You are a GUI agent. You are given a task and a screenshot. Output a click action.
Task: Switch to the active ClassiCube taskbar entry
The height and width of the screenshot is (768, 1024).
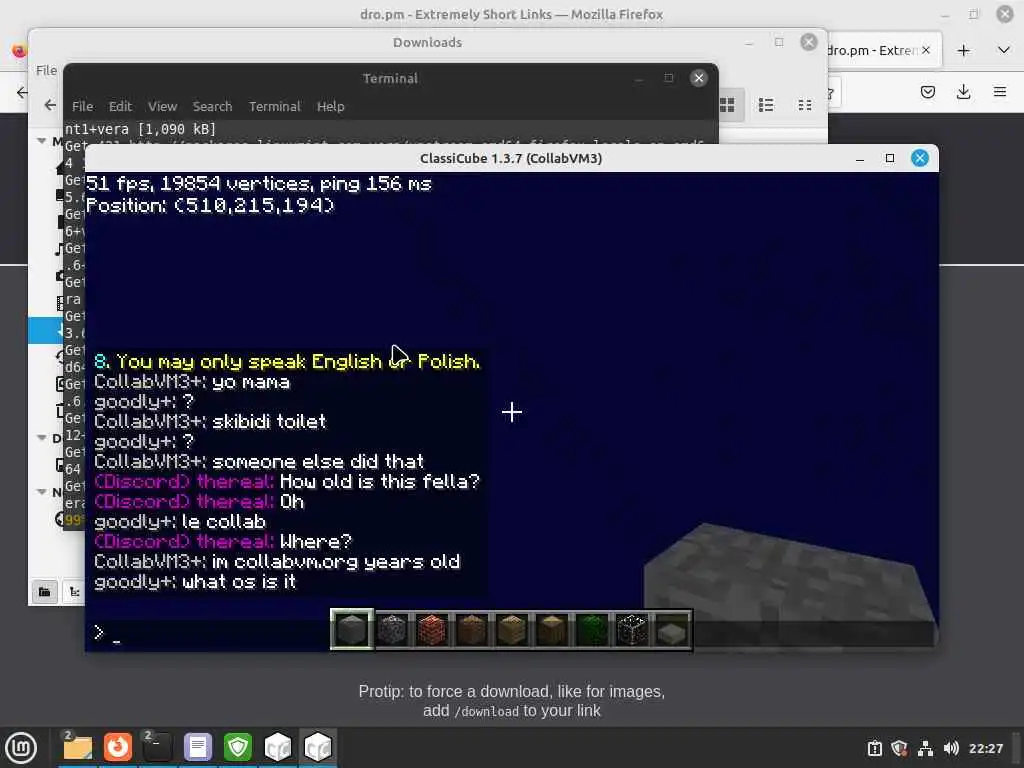click(318, 747)
